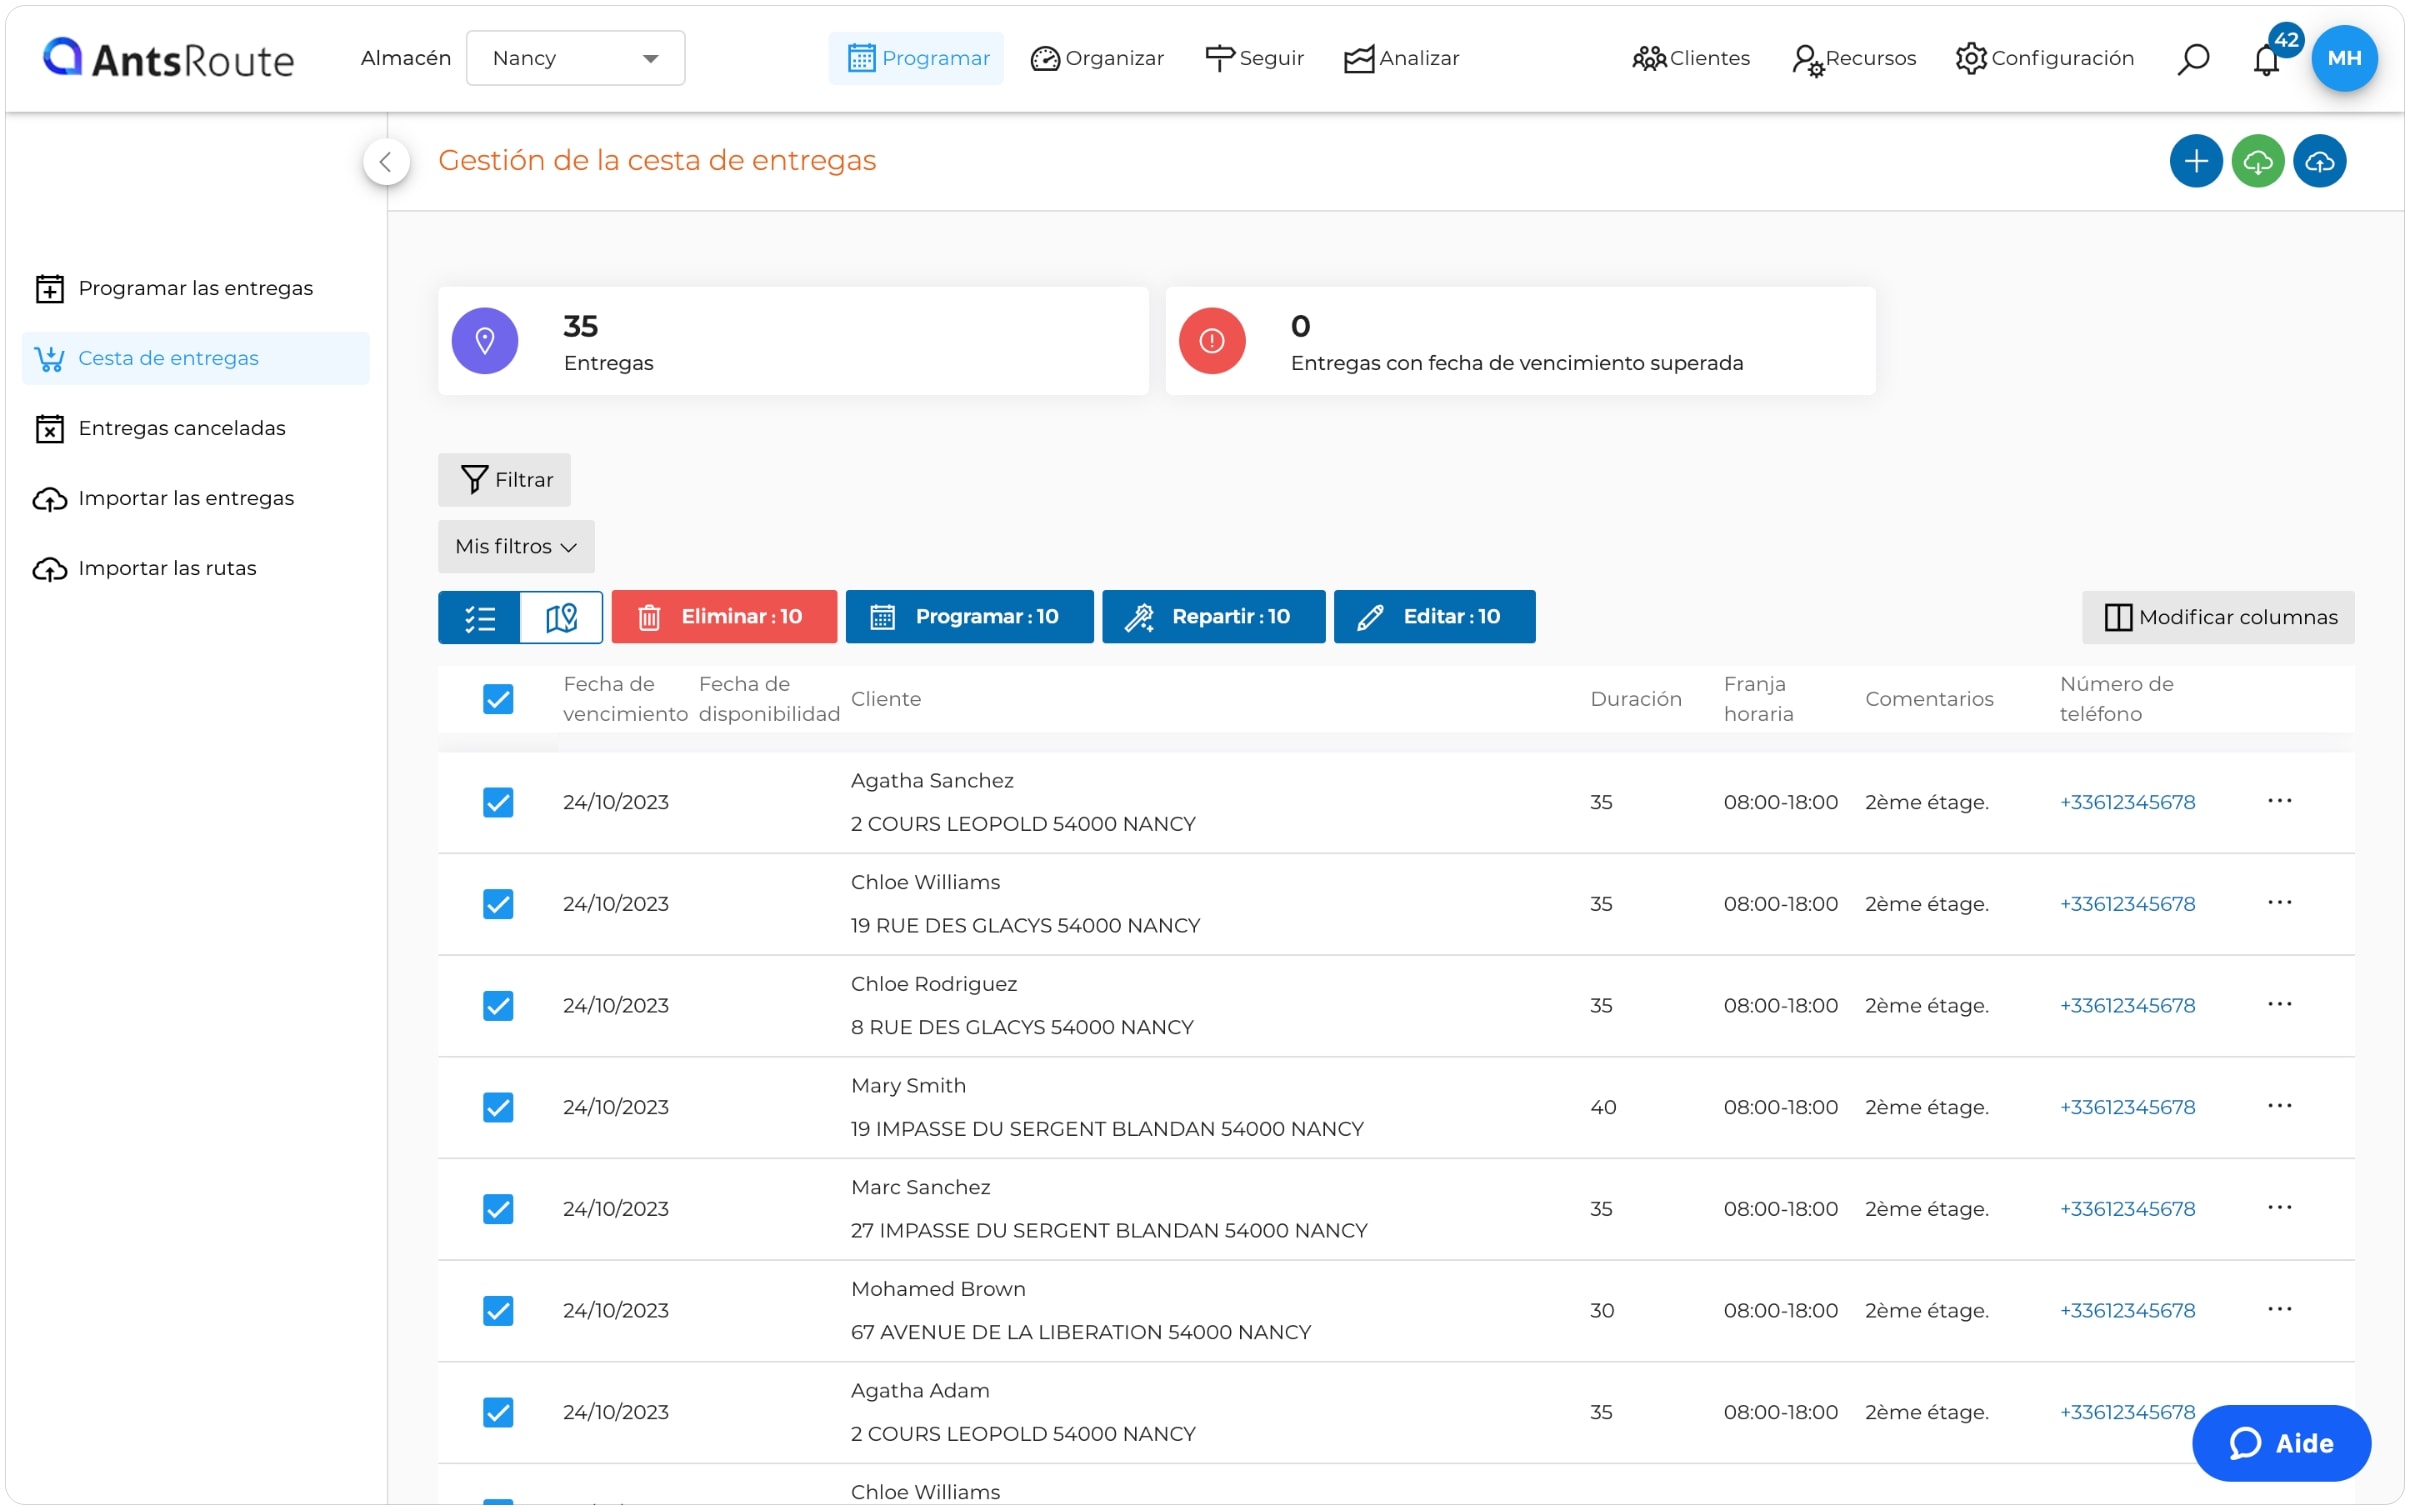This screenshot has height=1510, width=2410.
Task: Open row options for Agatha Sanchez
Action: [x=2279, y=800]
